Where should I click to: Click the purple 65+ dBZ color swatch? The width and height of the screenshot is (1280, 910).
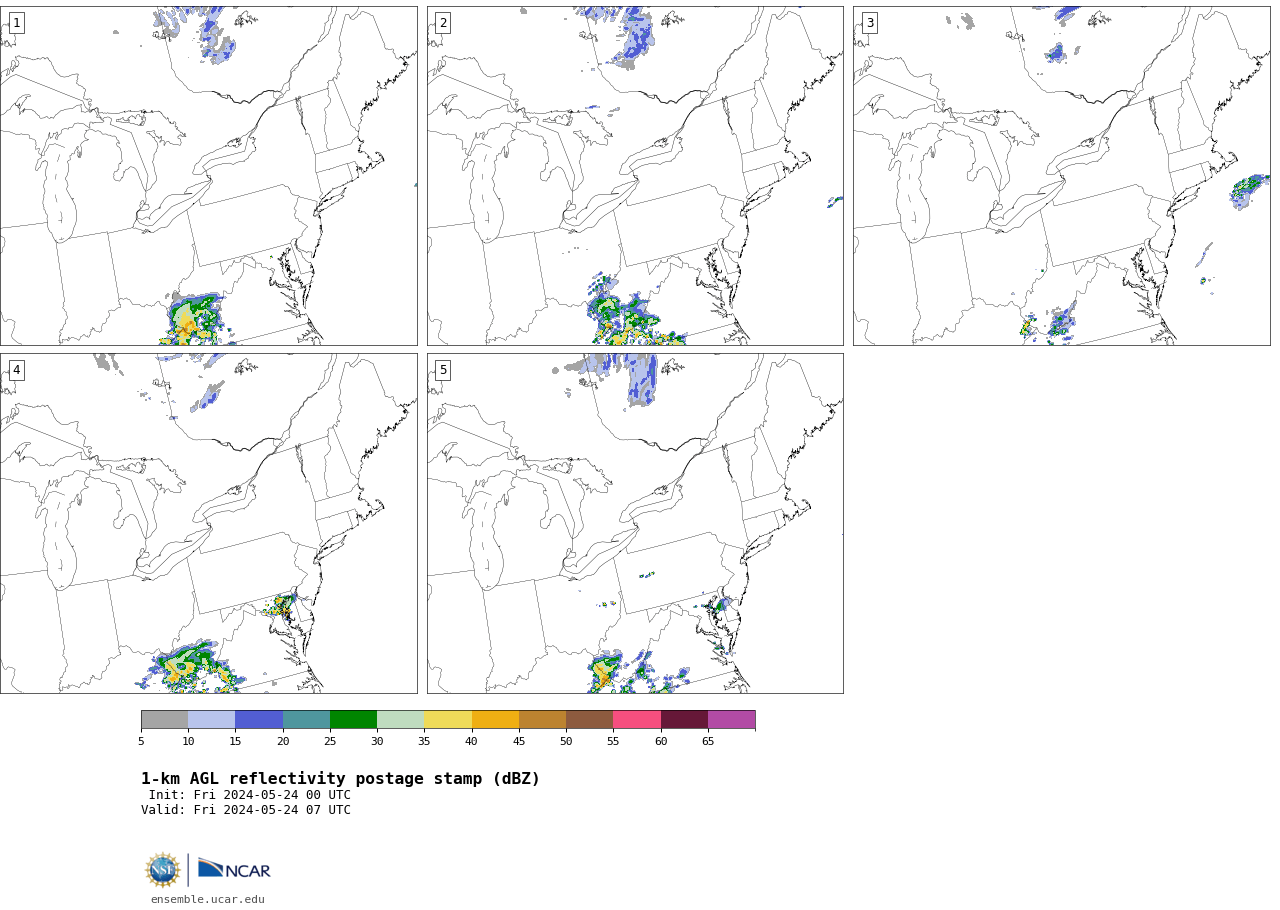coord(732,720)
